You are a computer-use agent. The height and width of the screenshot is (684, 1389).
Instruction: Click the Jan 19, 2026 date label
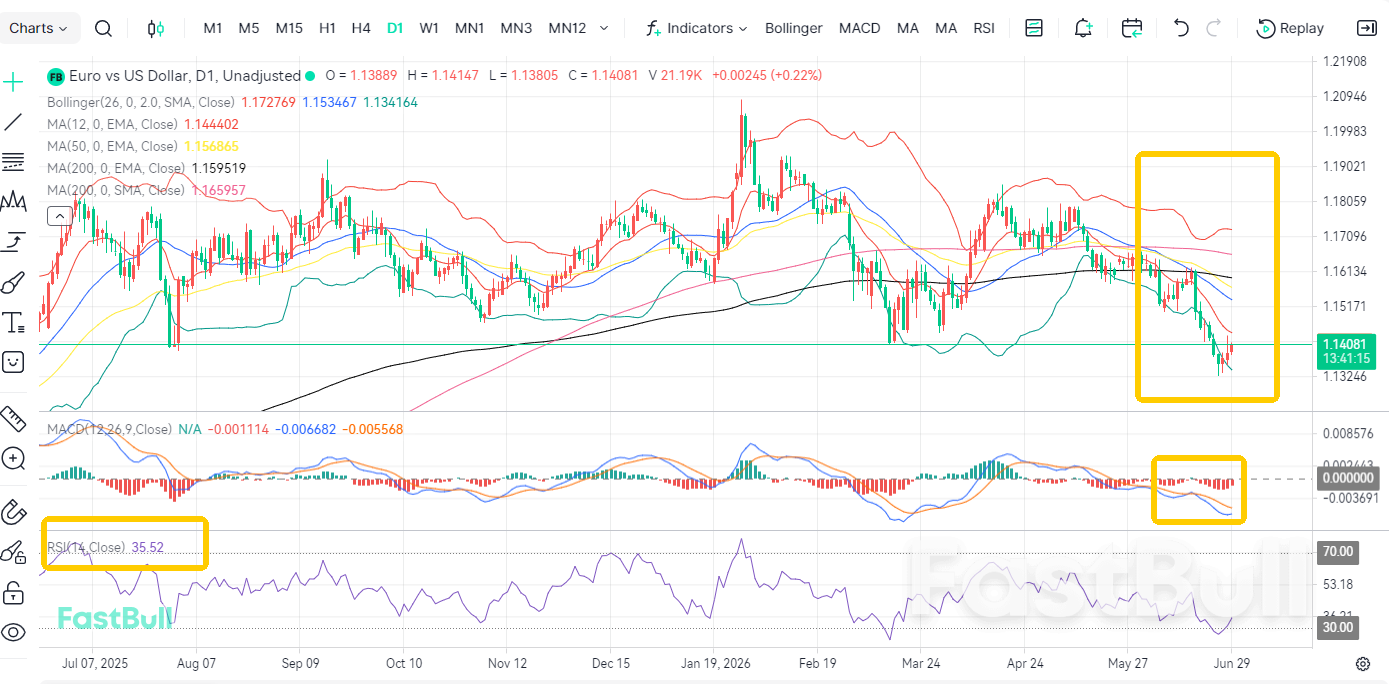tap(715, 663)
